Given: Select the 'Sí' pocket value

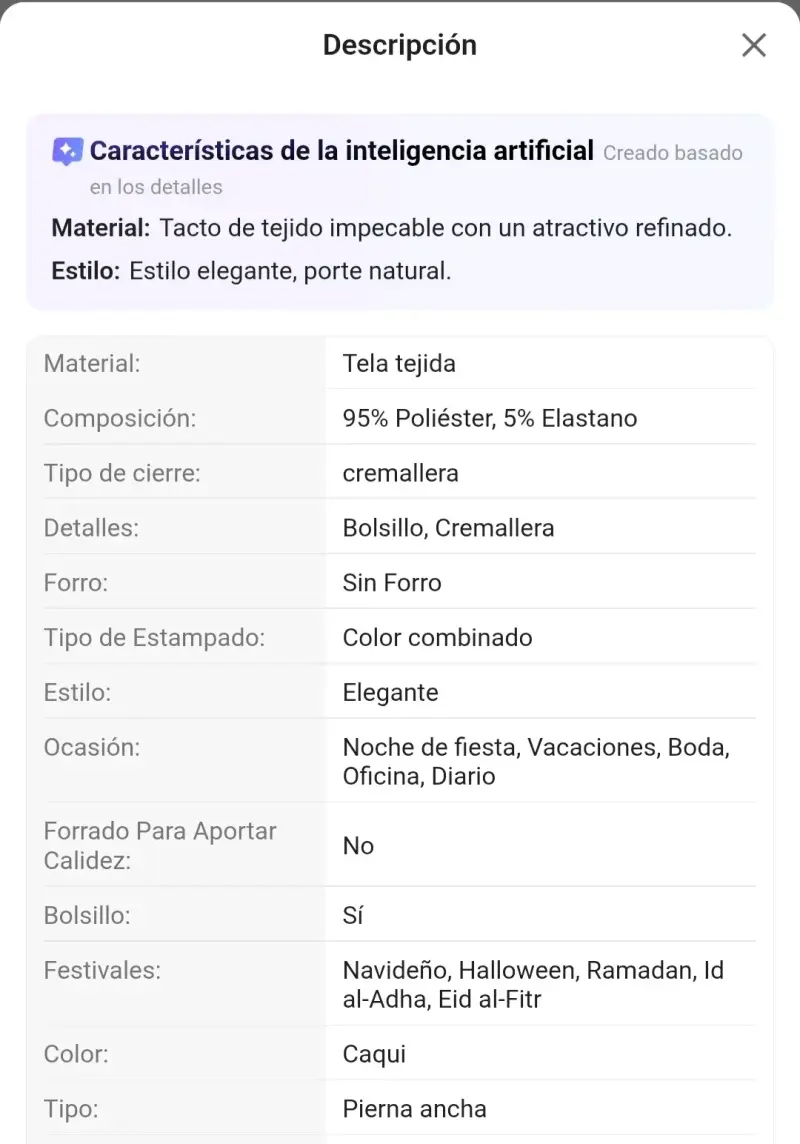Looking at the screenshot, I should [x=353, y=915].
